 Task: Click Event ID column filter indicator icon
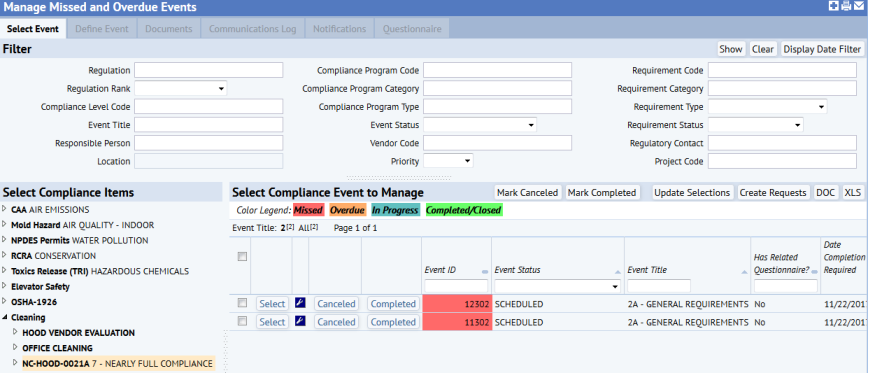point(485,272)
